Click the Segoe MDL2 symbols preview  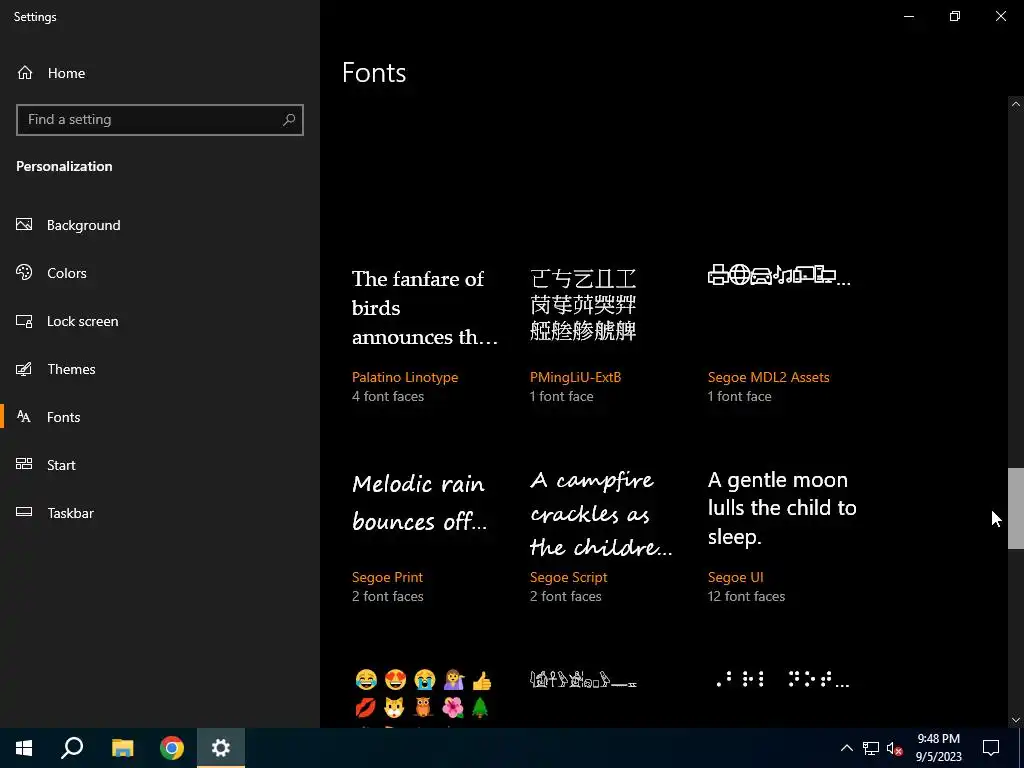(x=779, y=275)
